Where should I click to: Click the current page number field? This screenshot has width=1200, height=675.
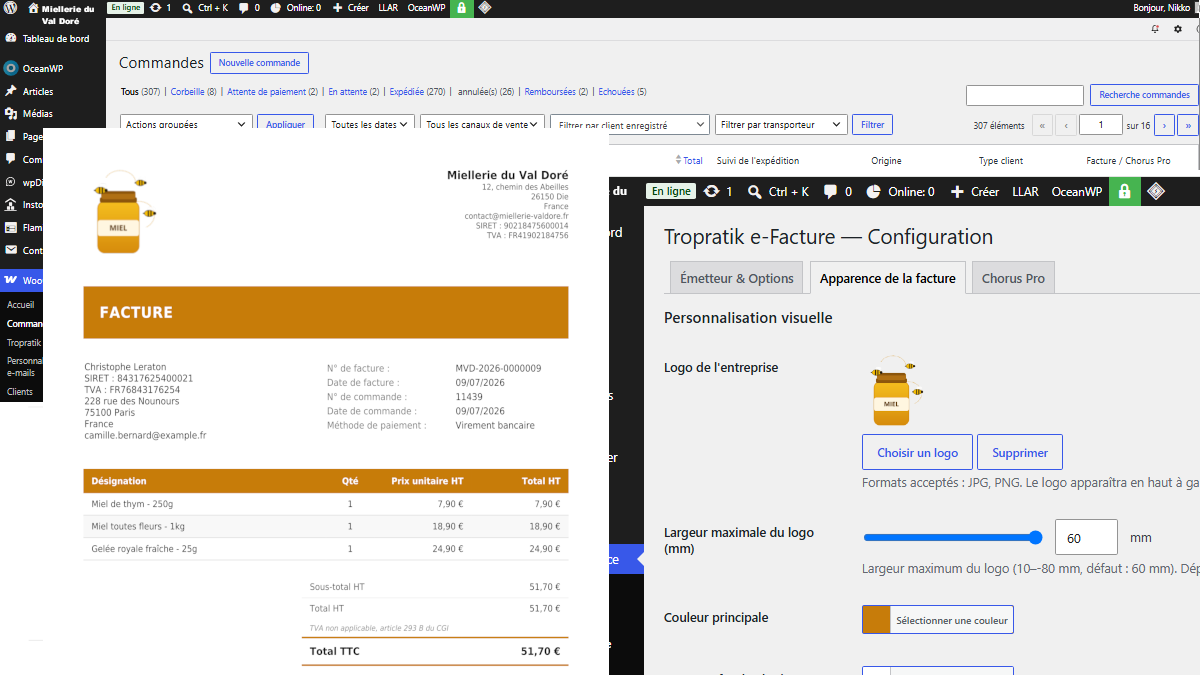click(x=1101, y=125)
